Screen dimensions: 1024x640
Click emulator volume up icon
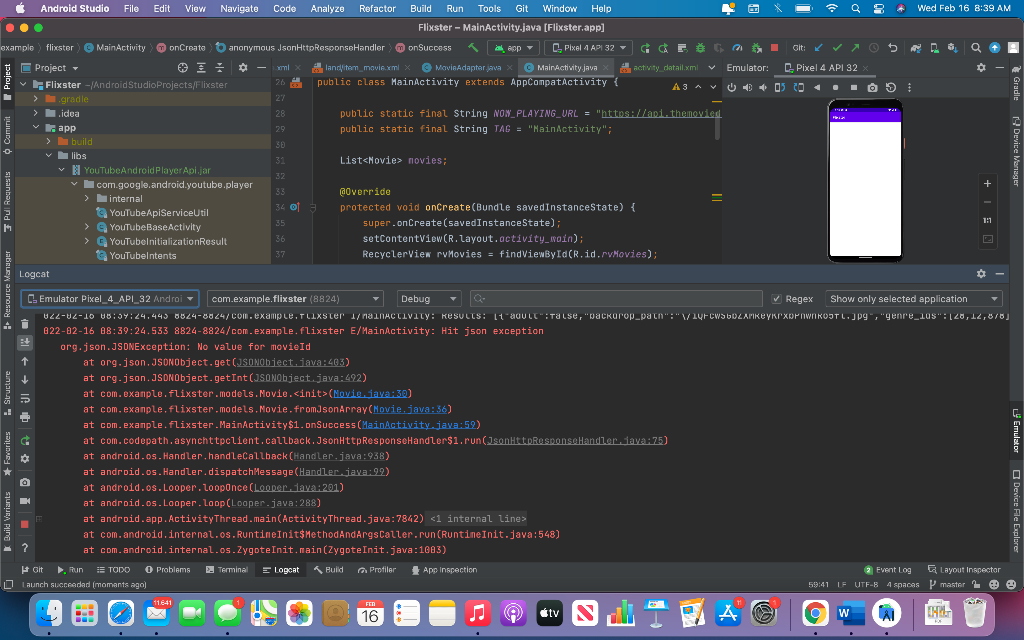[747, 88]
